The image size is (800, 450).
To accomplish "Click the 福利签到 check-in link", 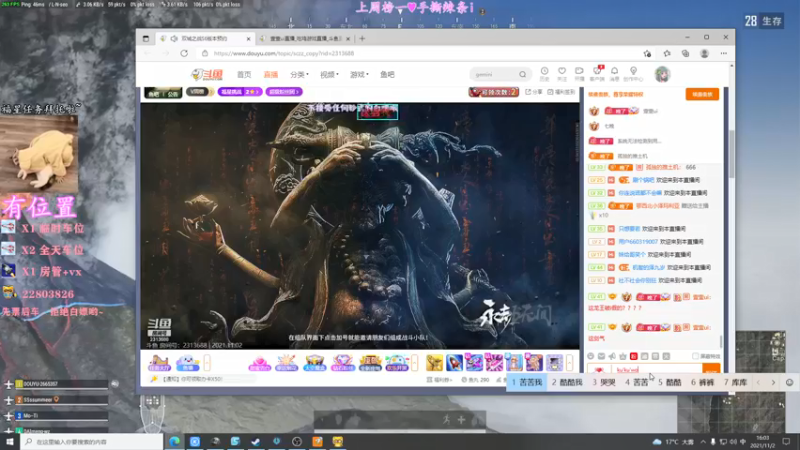I will pos(561,92).
